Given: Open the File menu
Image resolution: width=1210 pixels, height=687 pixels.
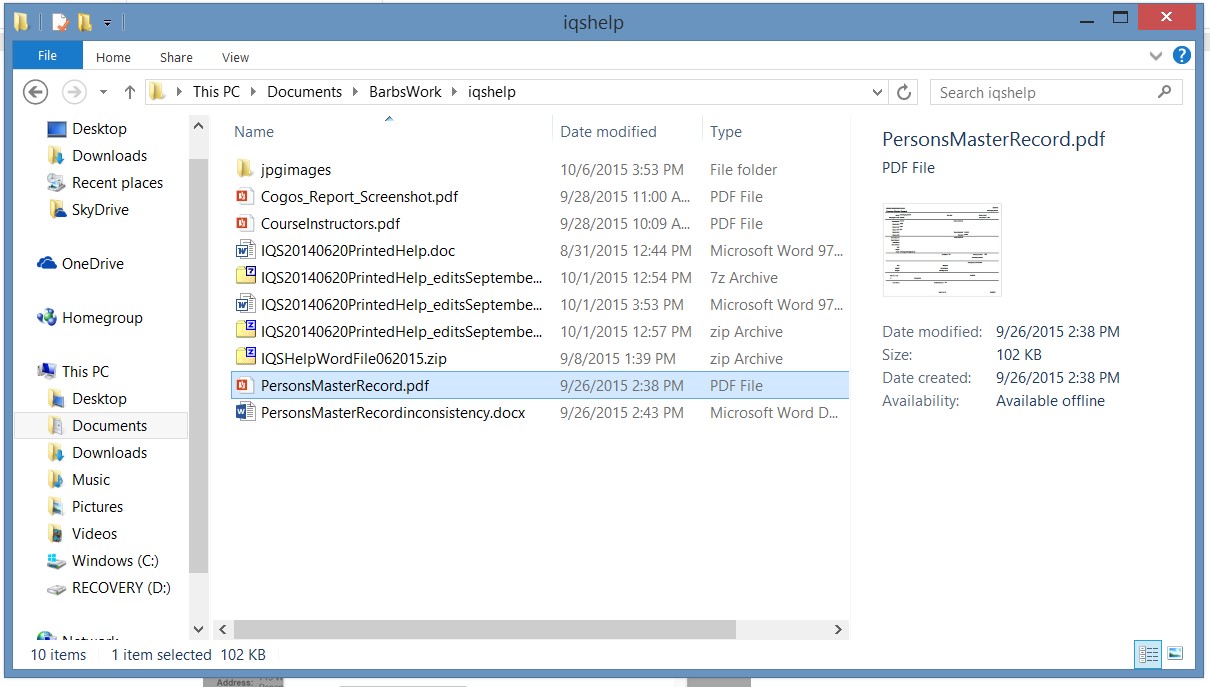Looking at the screenshot, I should (x=47, y=56).
